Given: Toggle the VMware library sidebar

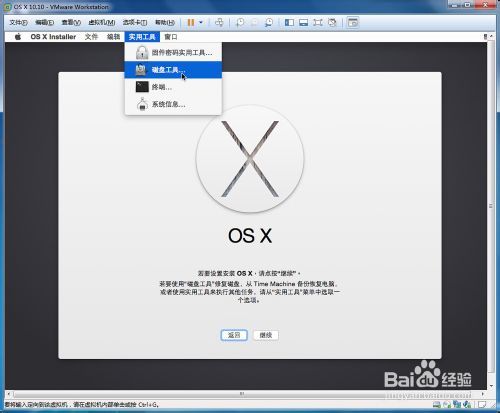Looking at the screenshot, I should point(289,22).
